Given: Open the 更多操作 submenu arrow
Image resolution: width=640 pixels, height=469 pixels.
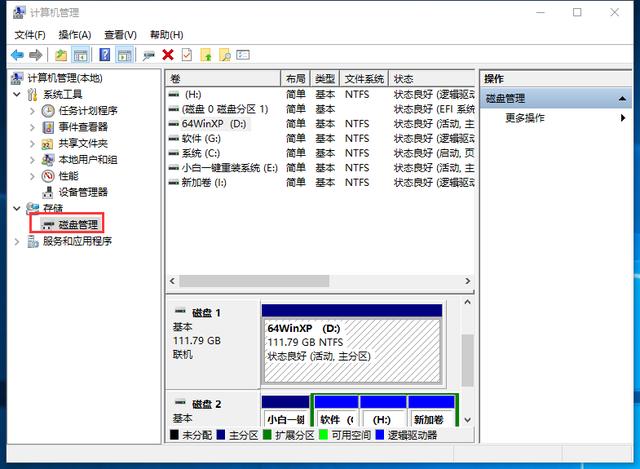Looking at the screenshot, I should point(623,118).
